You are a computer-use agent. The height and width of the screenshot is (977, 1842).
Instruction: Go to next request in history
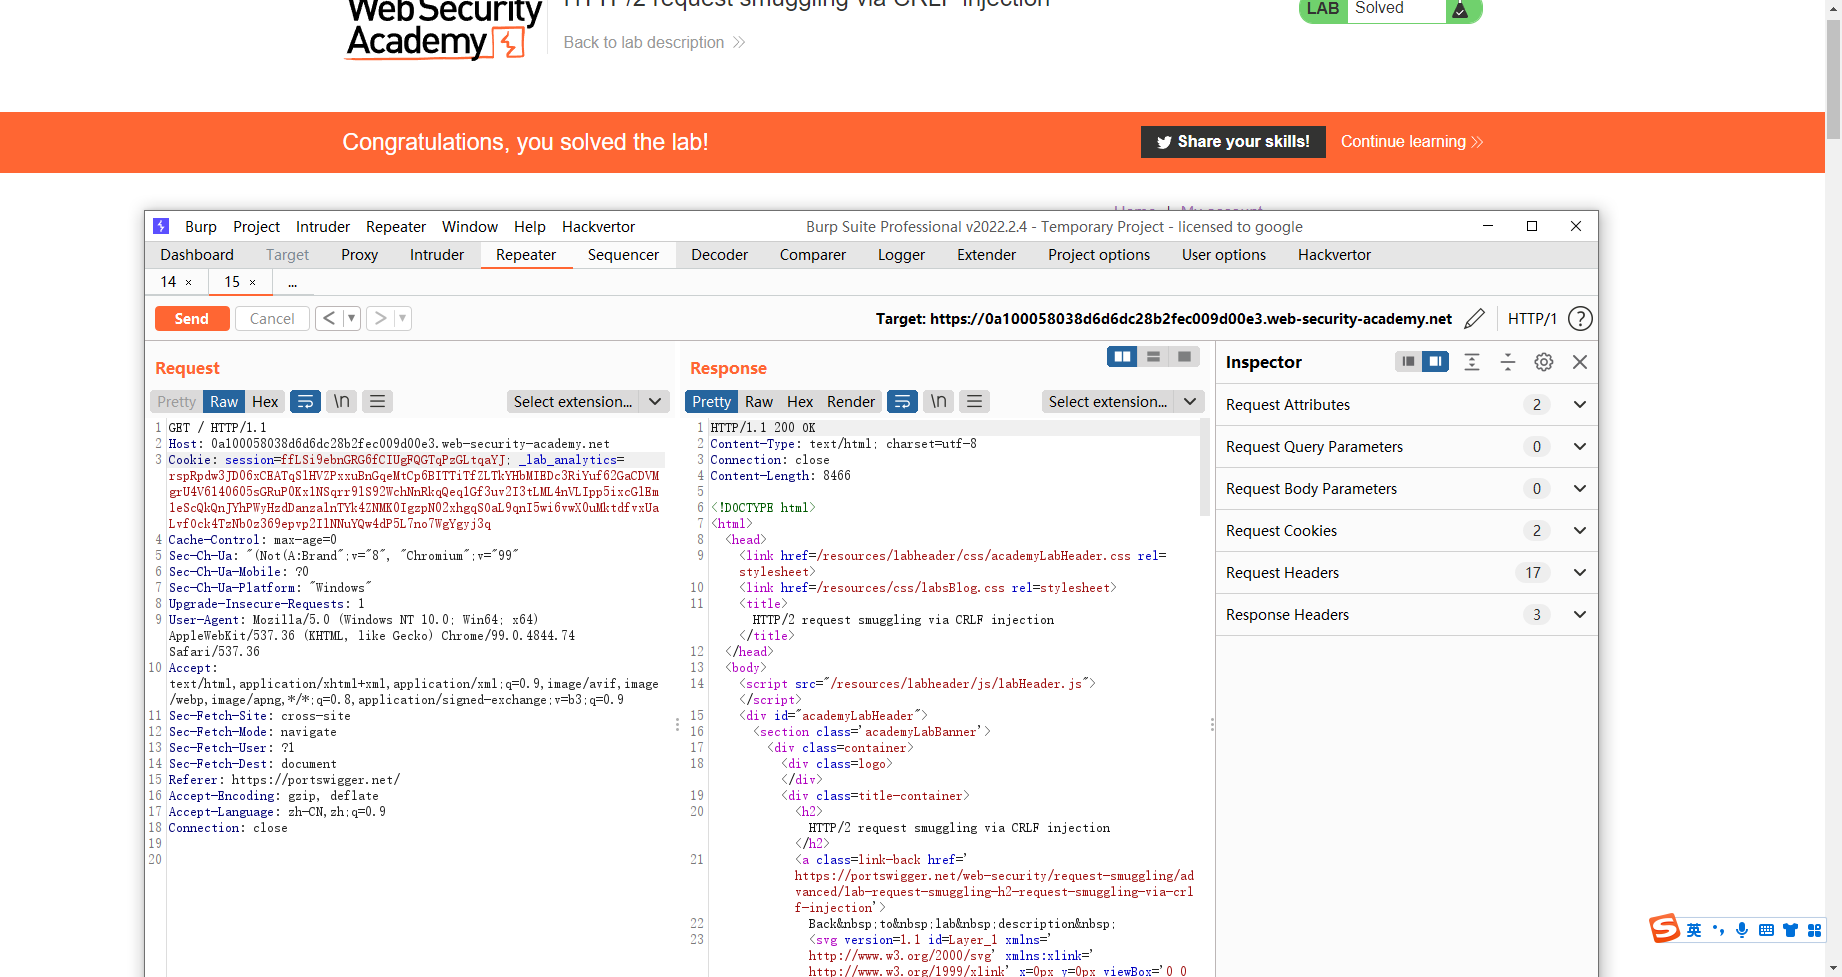pyautogui.click(x=380, y=318)
